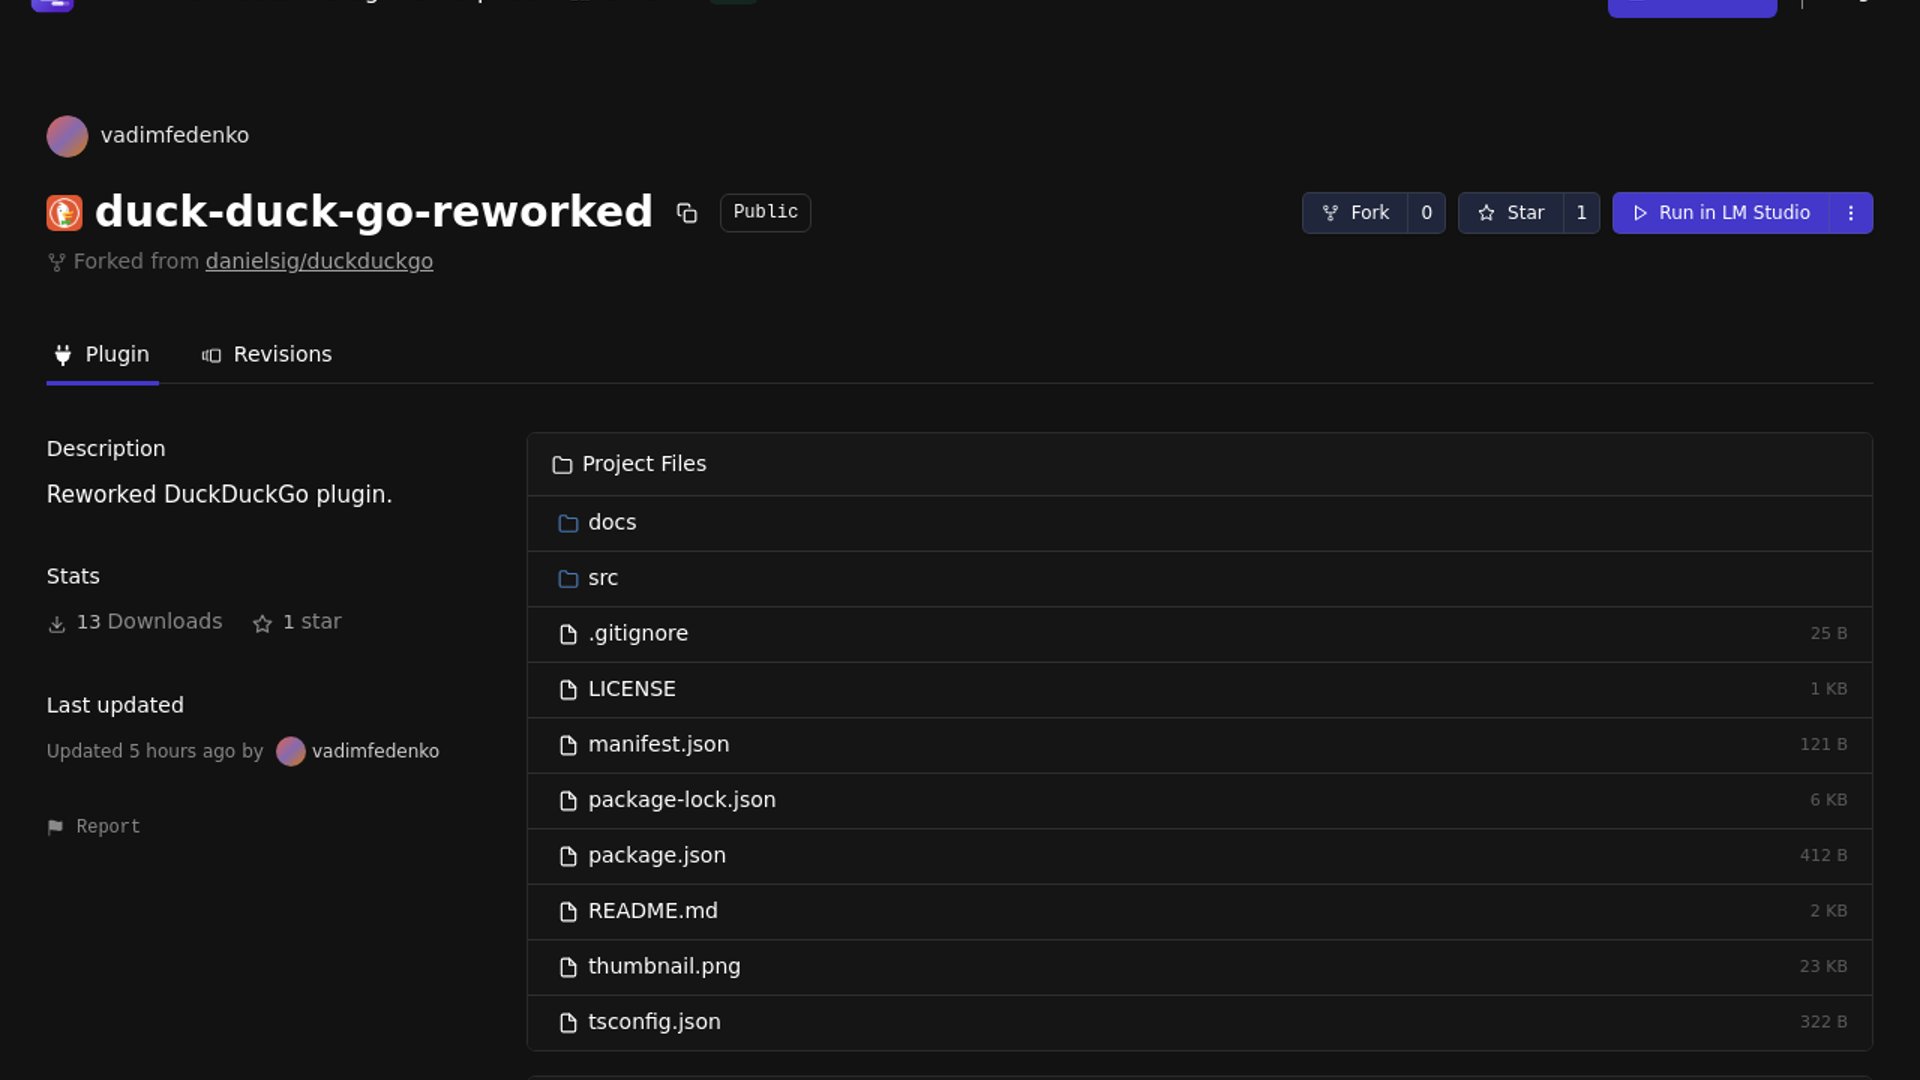Expand the docs folder
Screen dimensions: 1920x1080
click(612, 523)
